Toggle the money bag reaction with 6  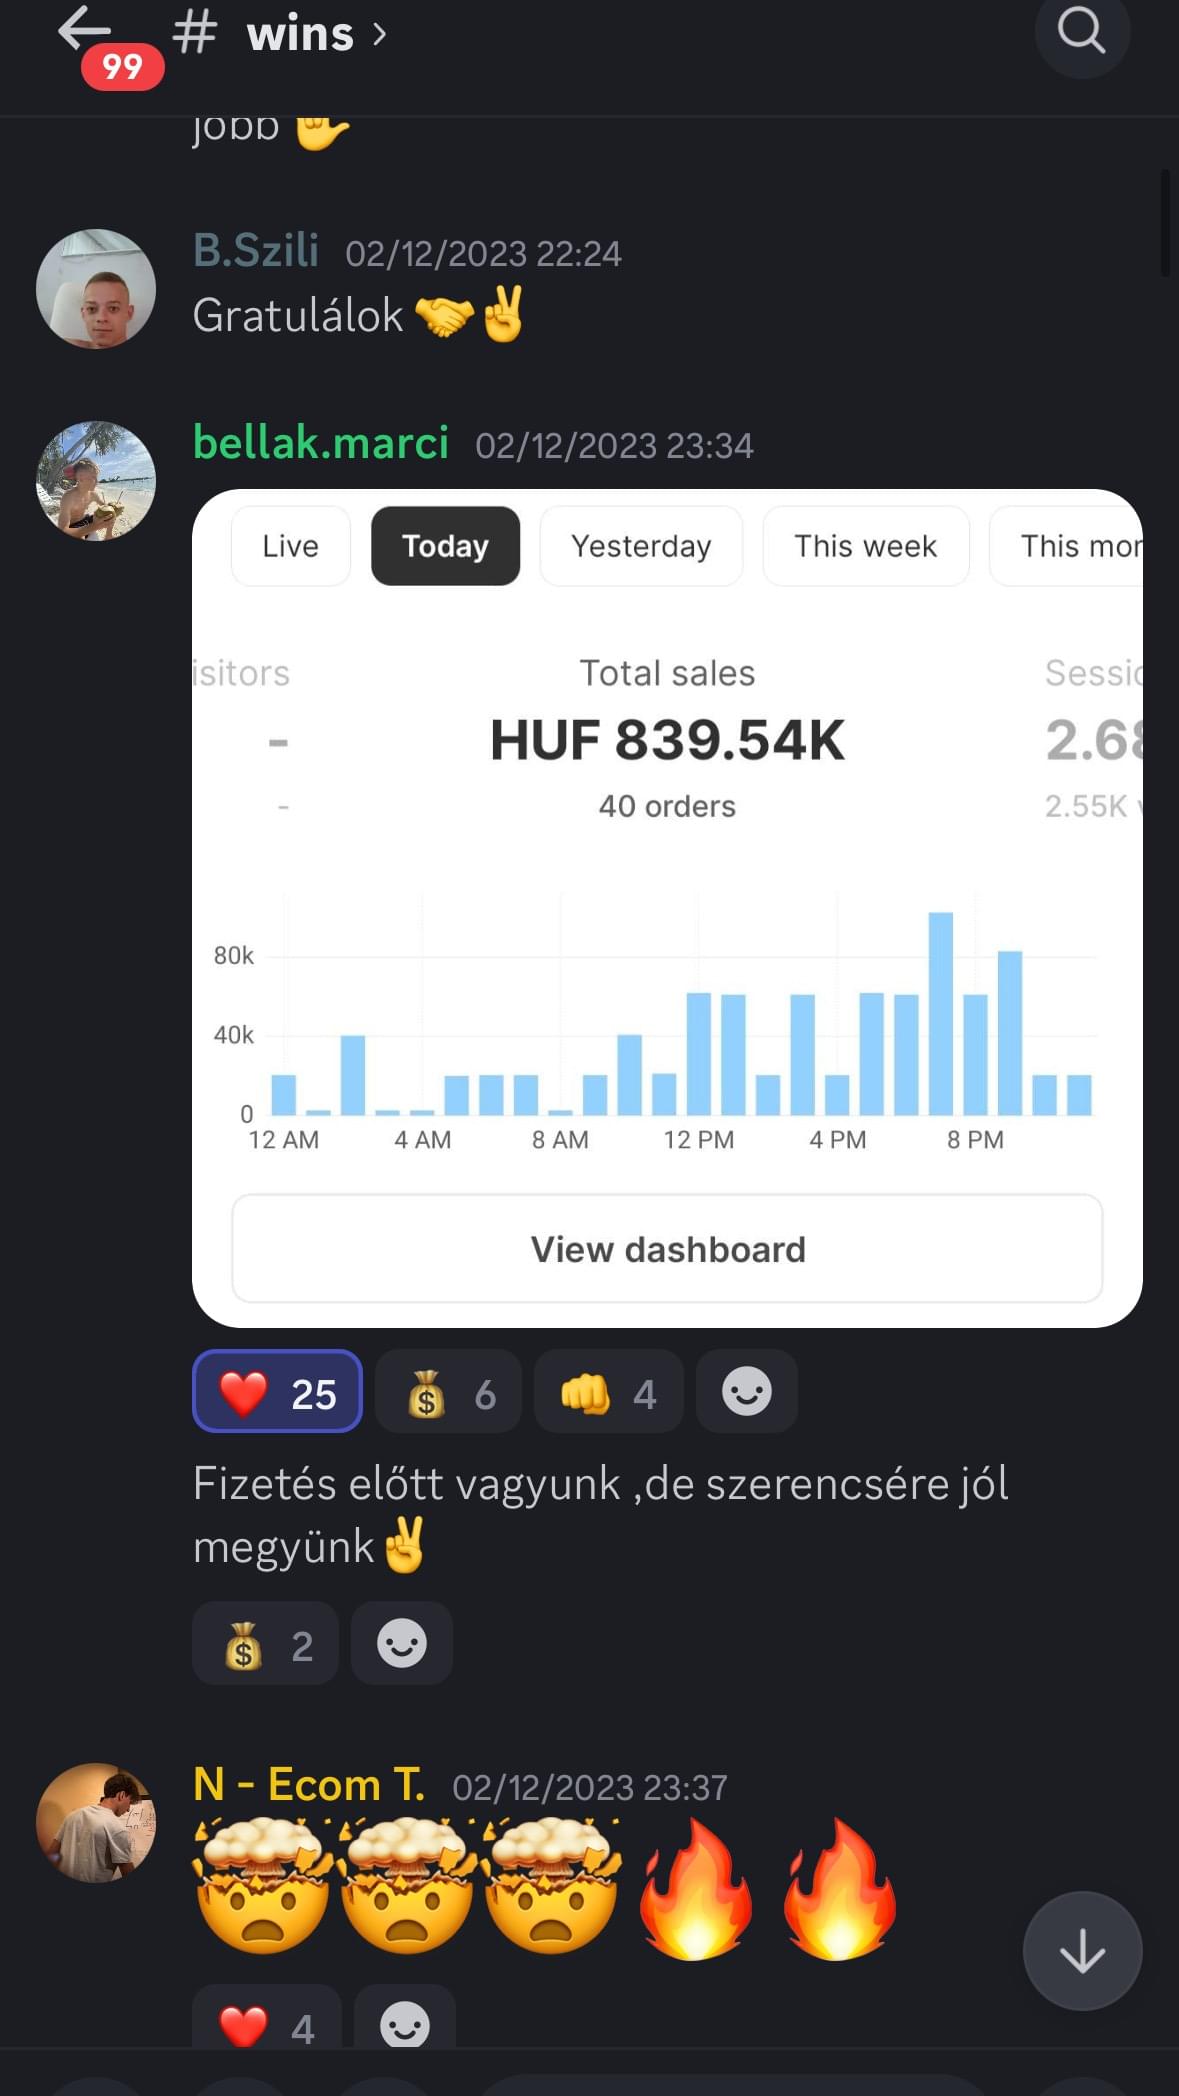[448, 1391]
